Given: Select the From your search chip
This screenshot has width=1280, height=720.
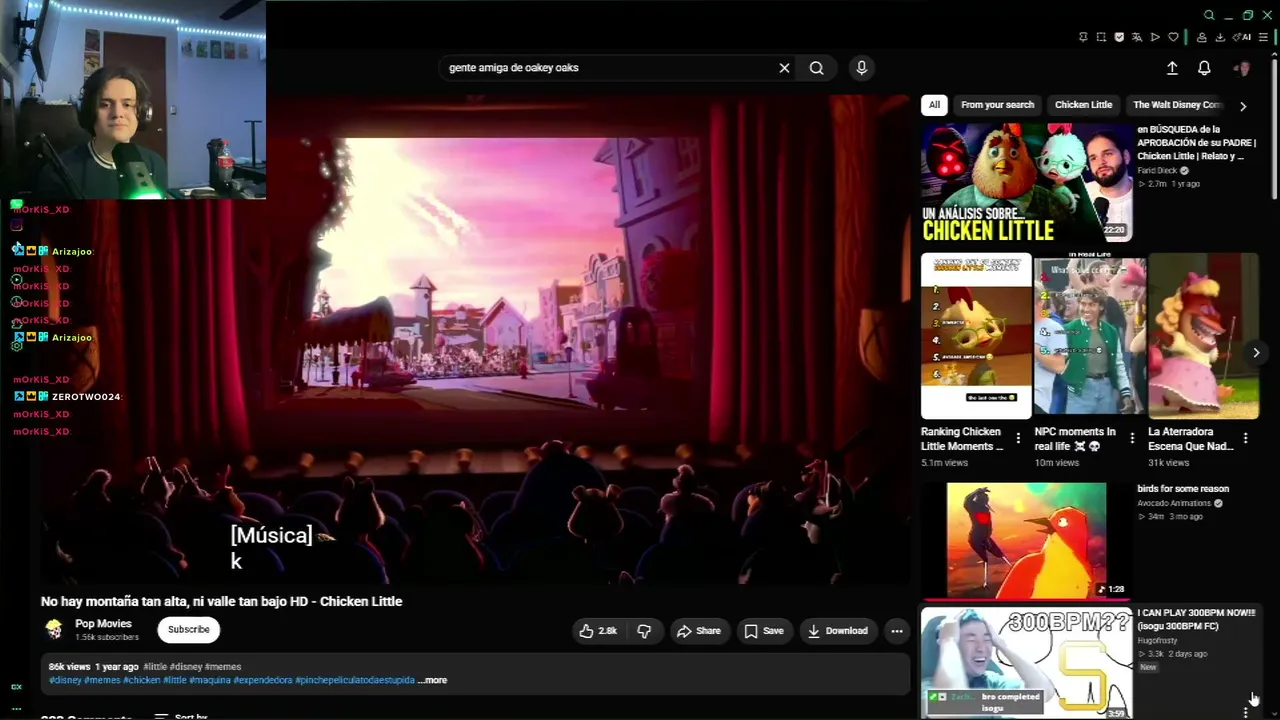Looking at the screenshot, I should 997,105.
